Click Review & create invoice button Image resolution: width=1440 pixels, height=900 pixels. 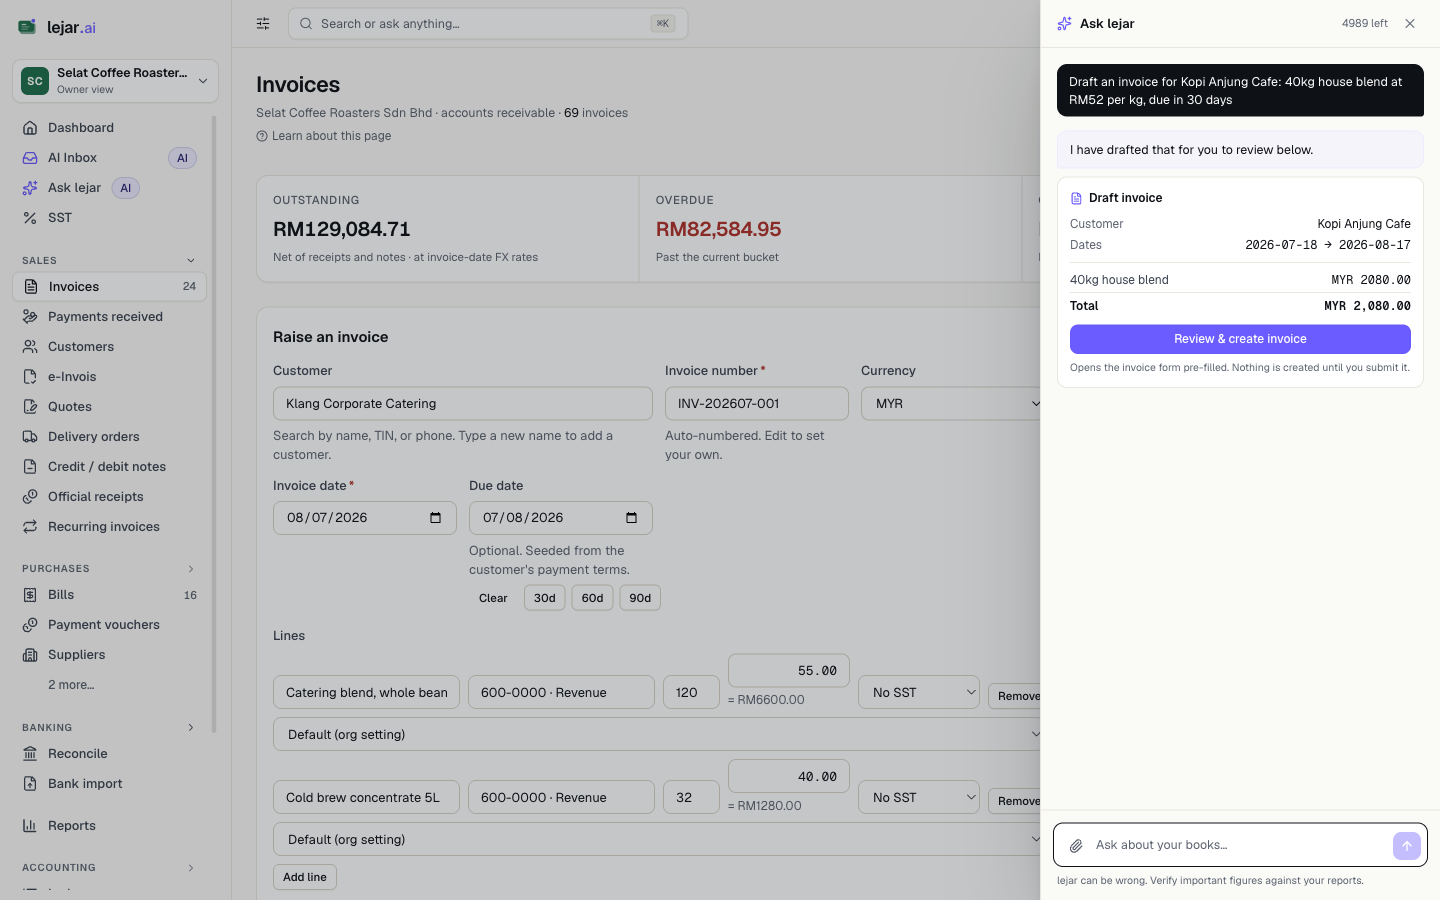point(1240,339)
